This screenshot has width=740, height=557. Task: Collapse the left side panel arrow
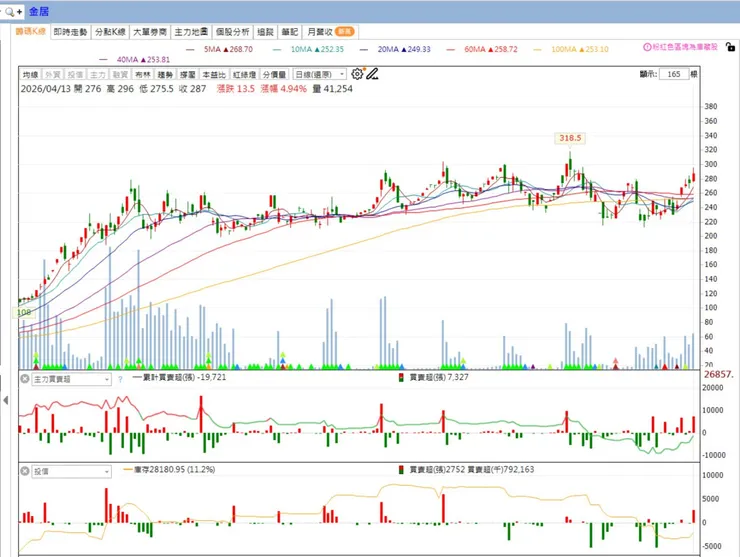point(5,400)
